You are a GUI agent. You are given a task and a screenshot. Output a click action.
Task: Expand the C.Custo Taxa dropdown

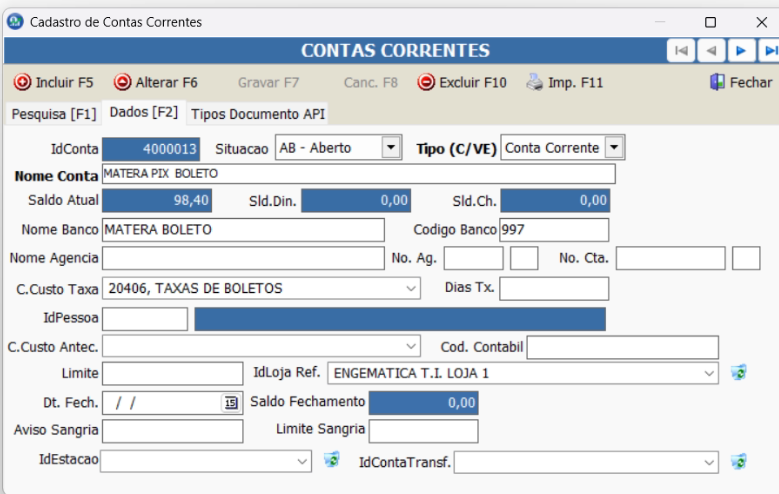click(x=412, y=289)
